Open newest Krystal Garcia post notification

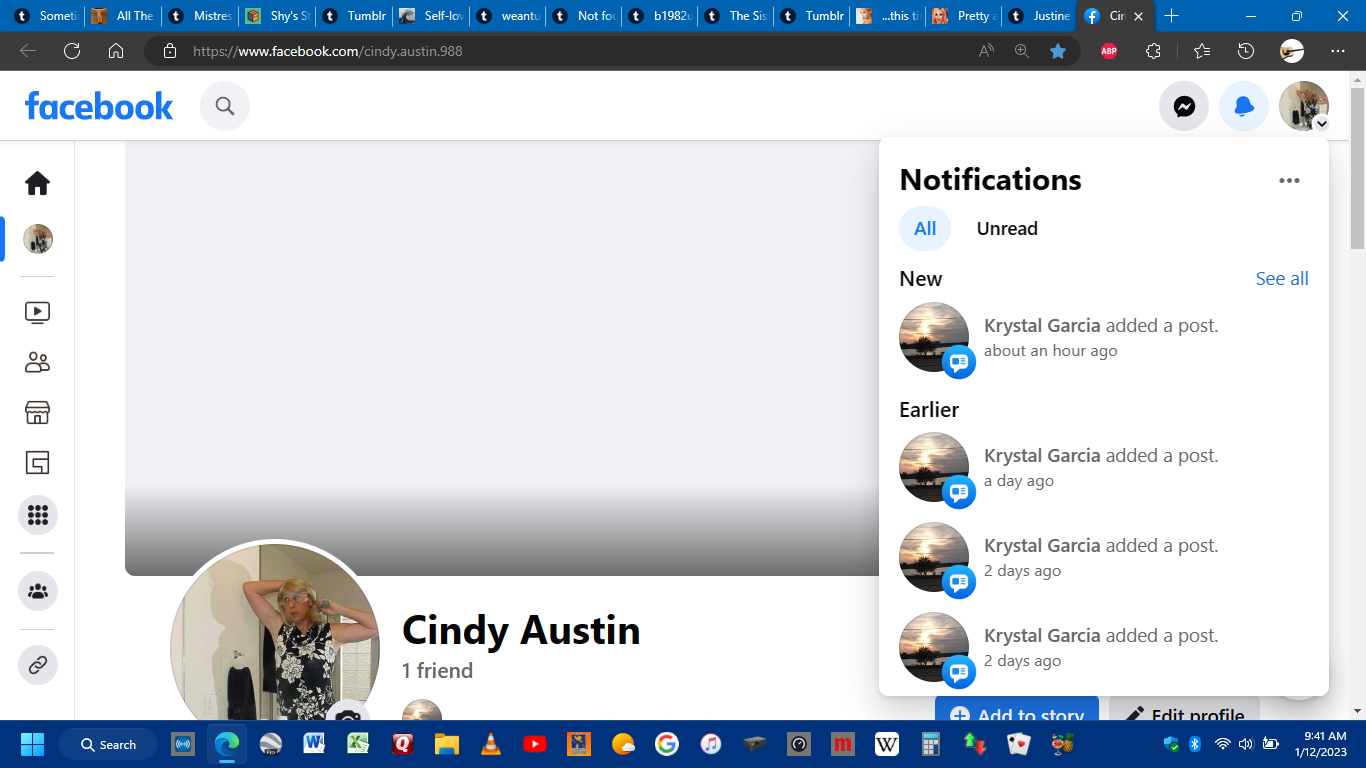[1100, 337]
